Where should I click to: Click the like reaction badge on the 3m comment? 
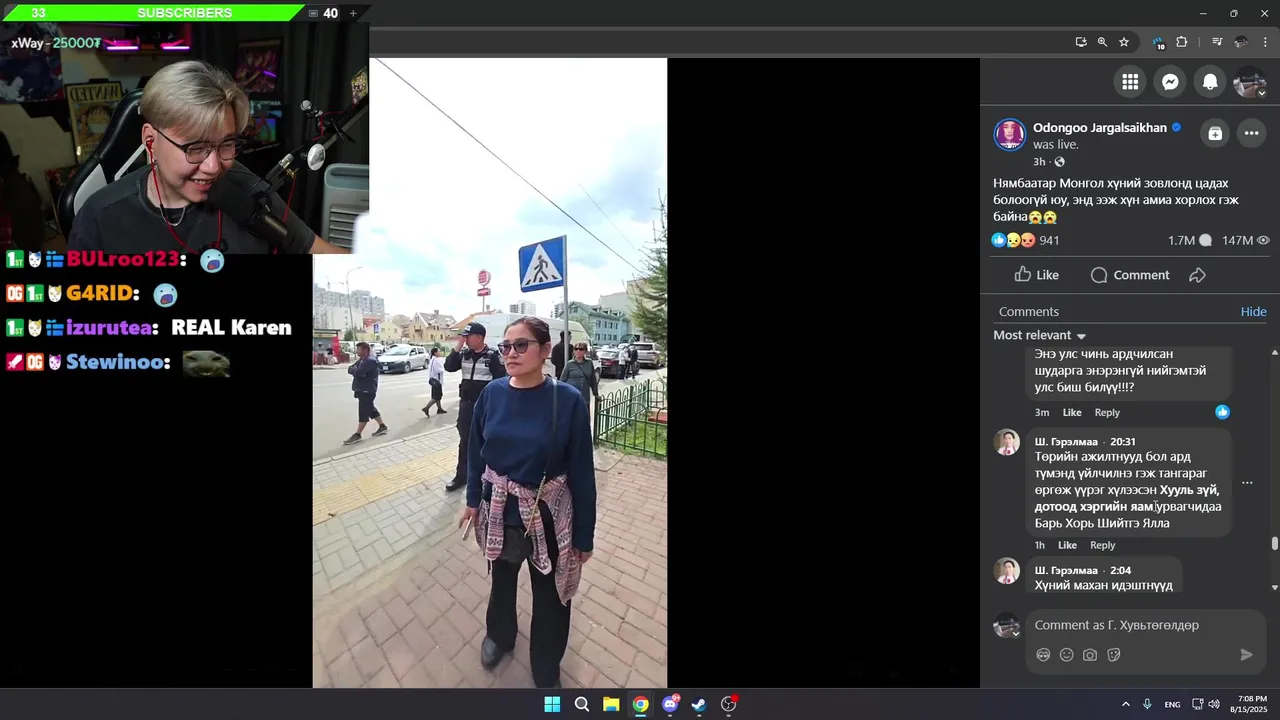pyautogui.click(x=1222, y=411)
